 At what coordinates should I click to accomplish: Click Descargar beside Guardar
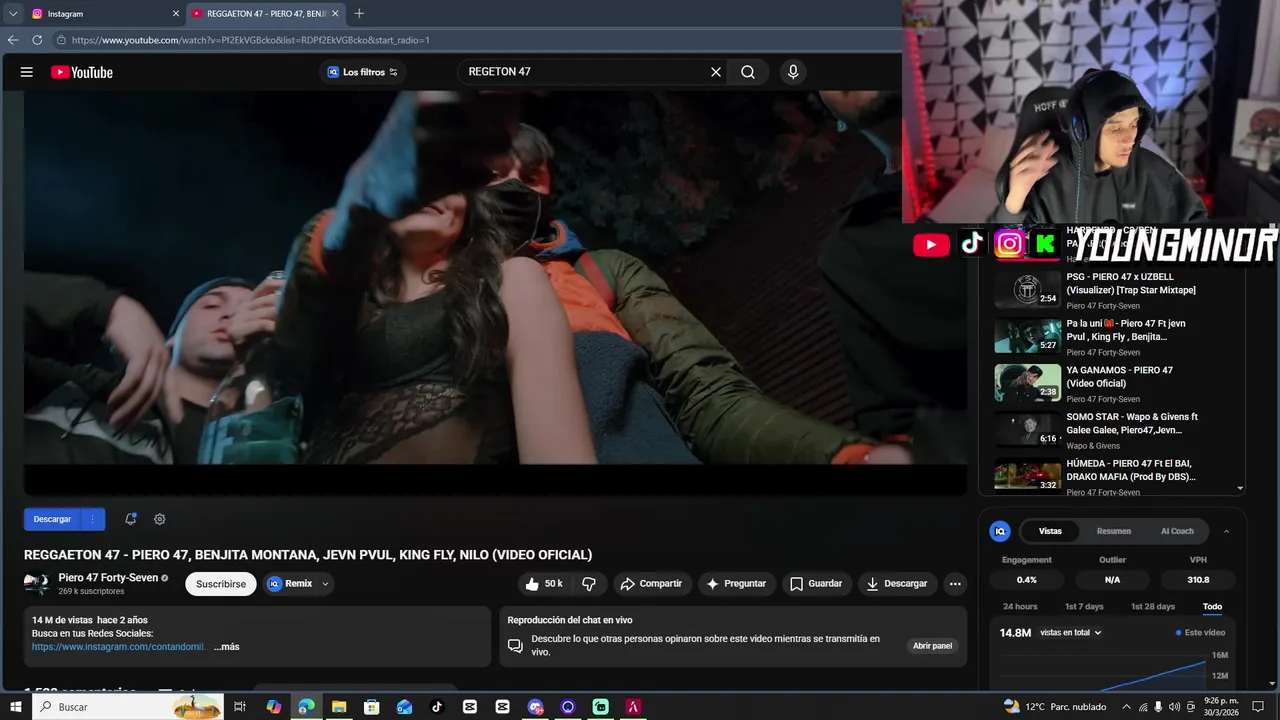click(897, 584)
